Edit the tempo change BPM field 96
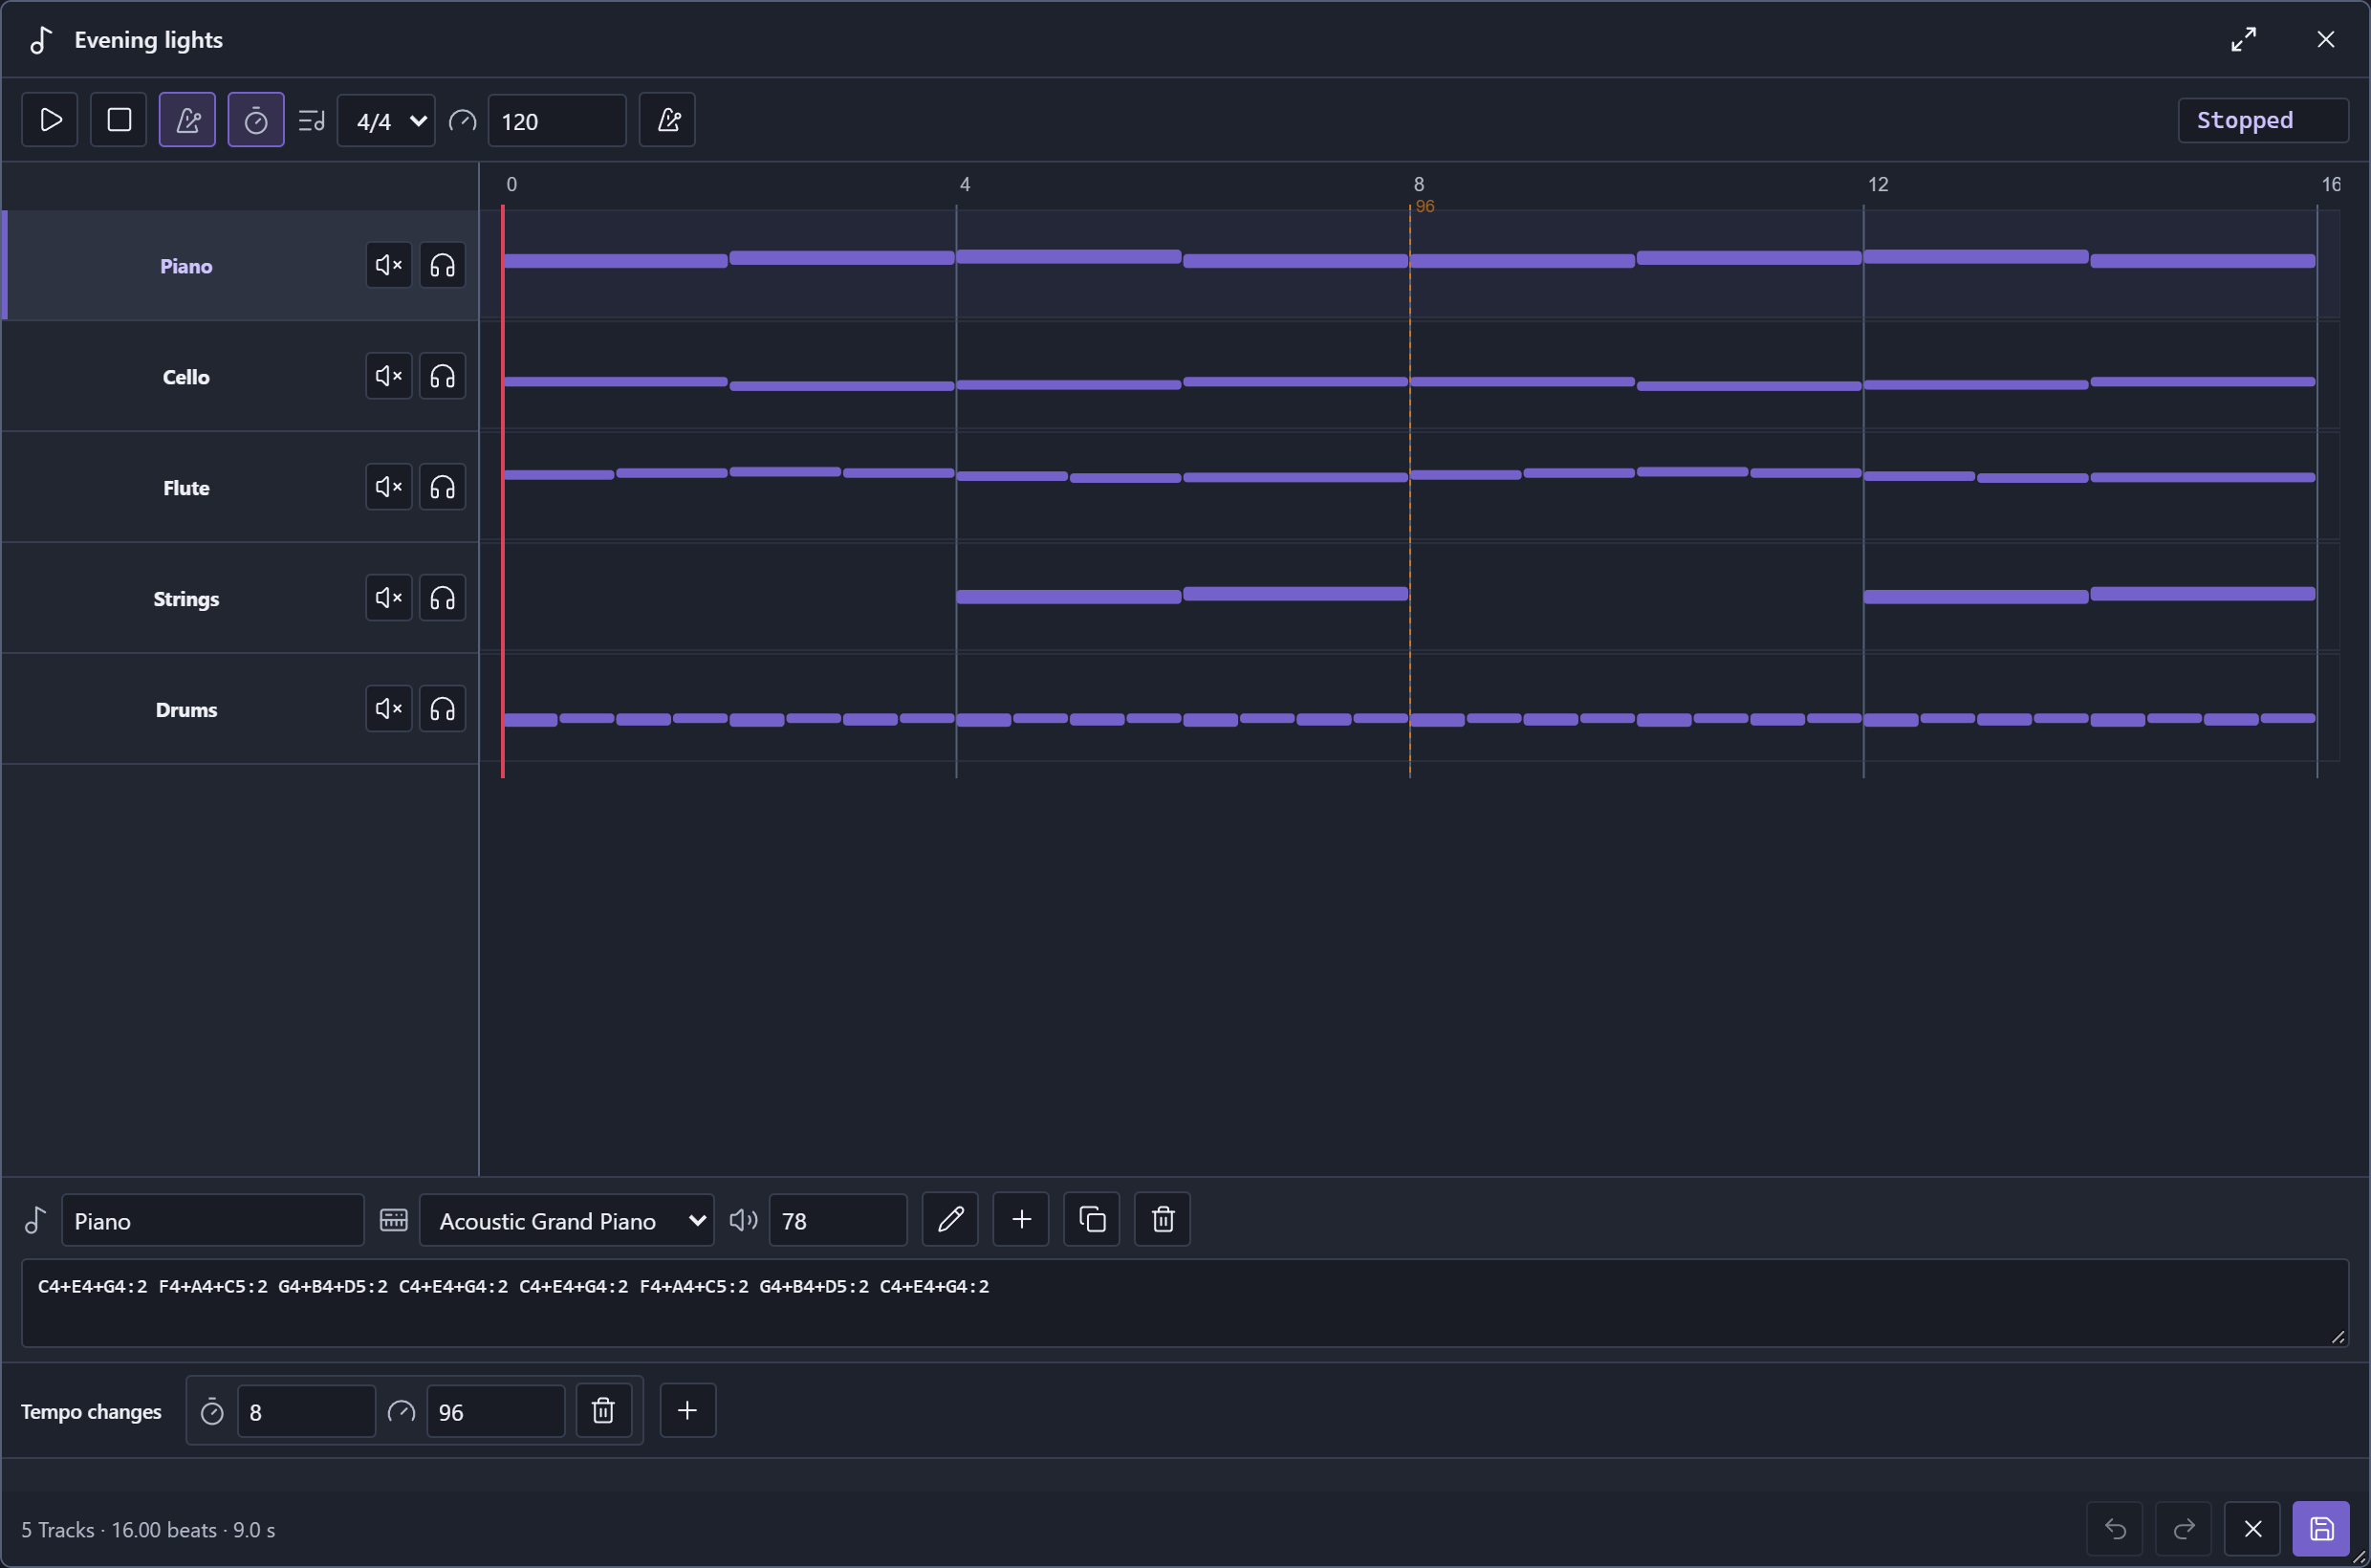Screen dimensions: 2371x1568 pos(495,1411)
